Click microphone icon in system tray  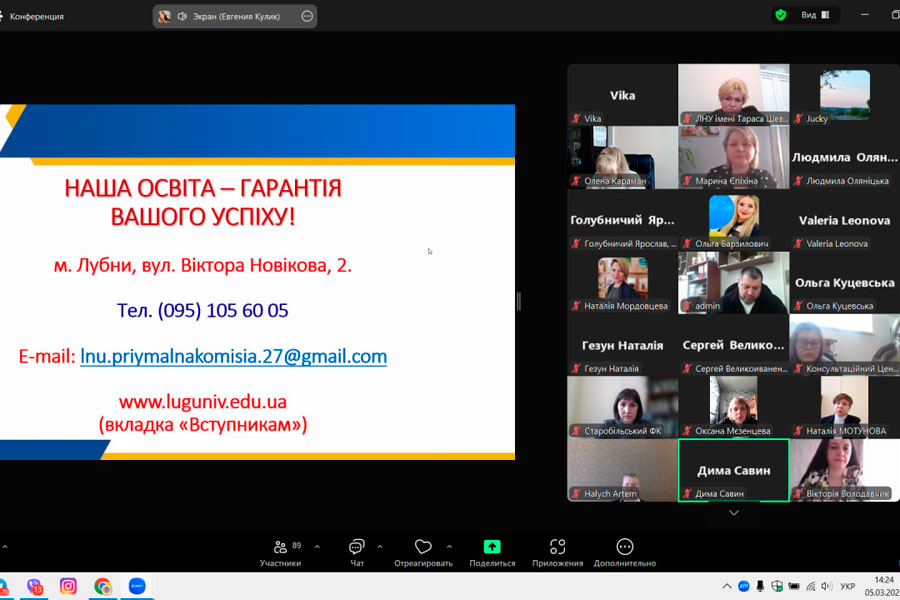tap(760, 586)
